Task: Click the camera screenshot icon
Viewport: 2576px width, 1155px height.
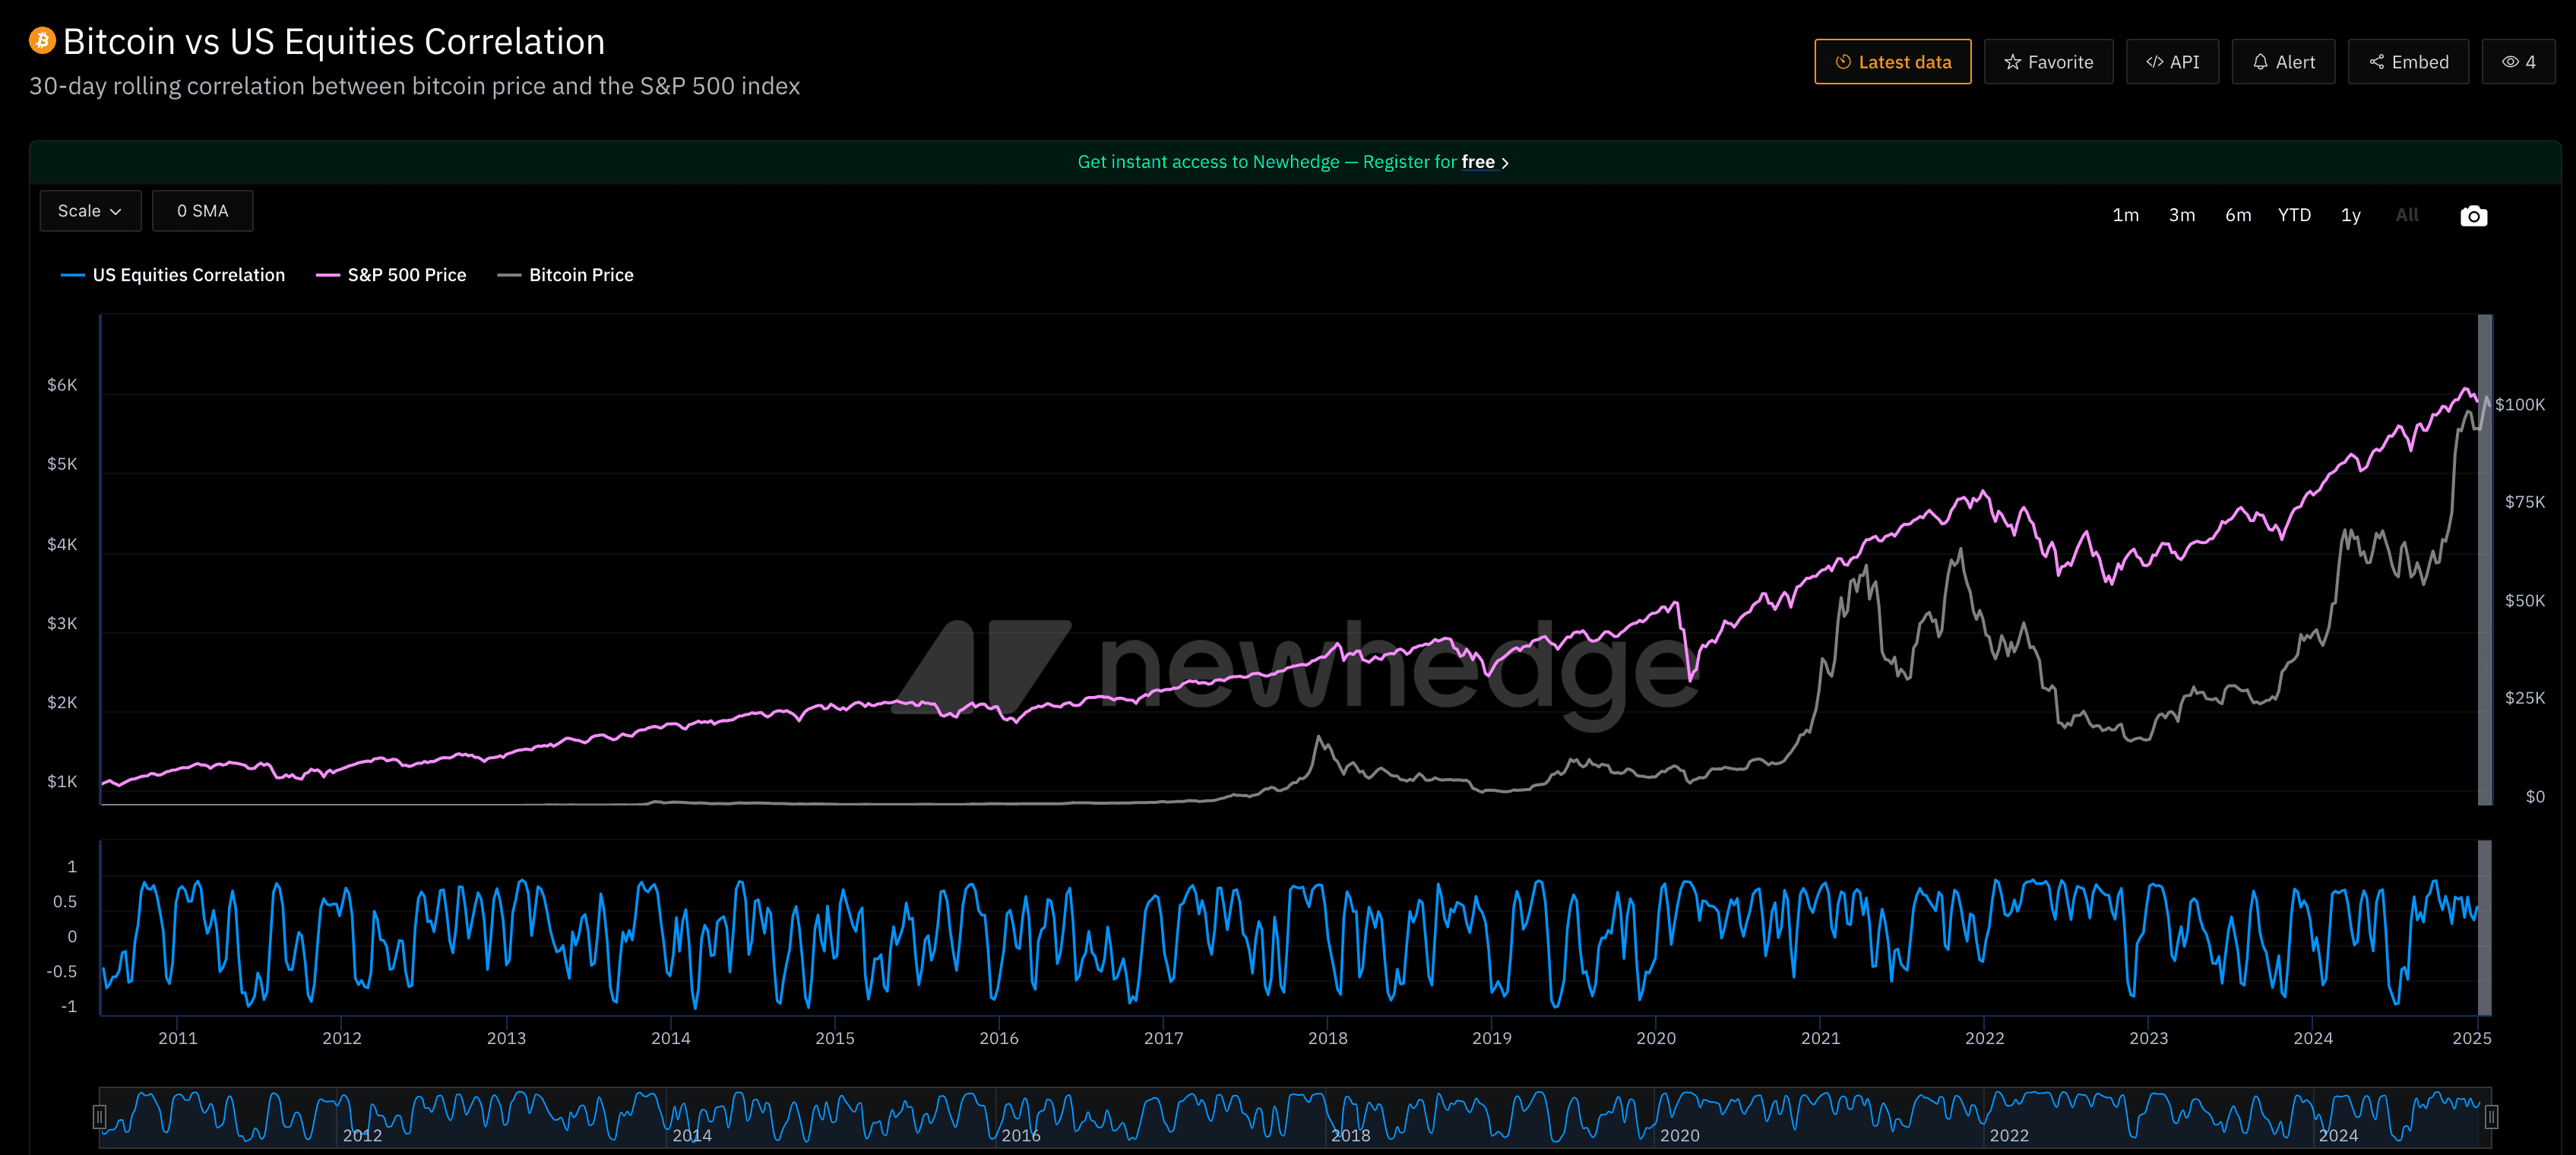Action: 2473,216
